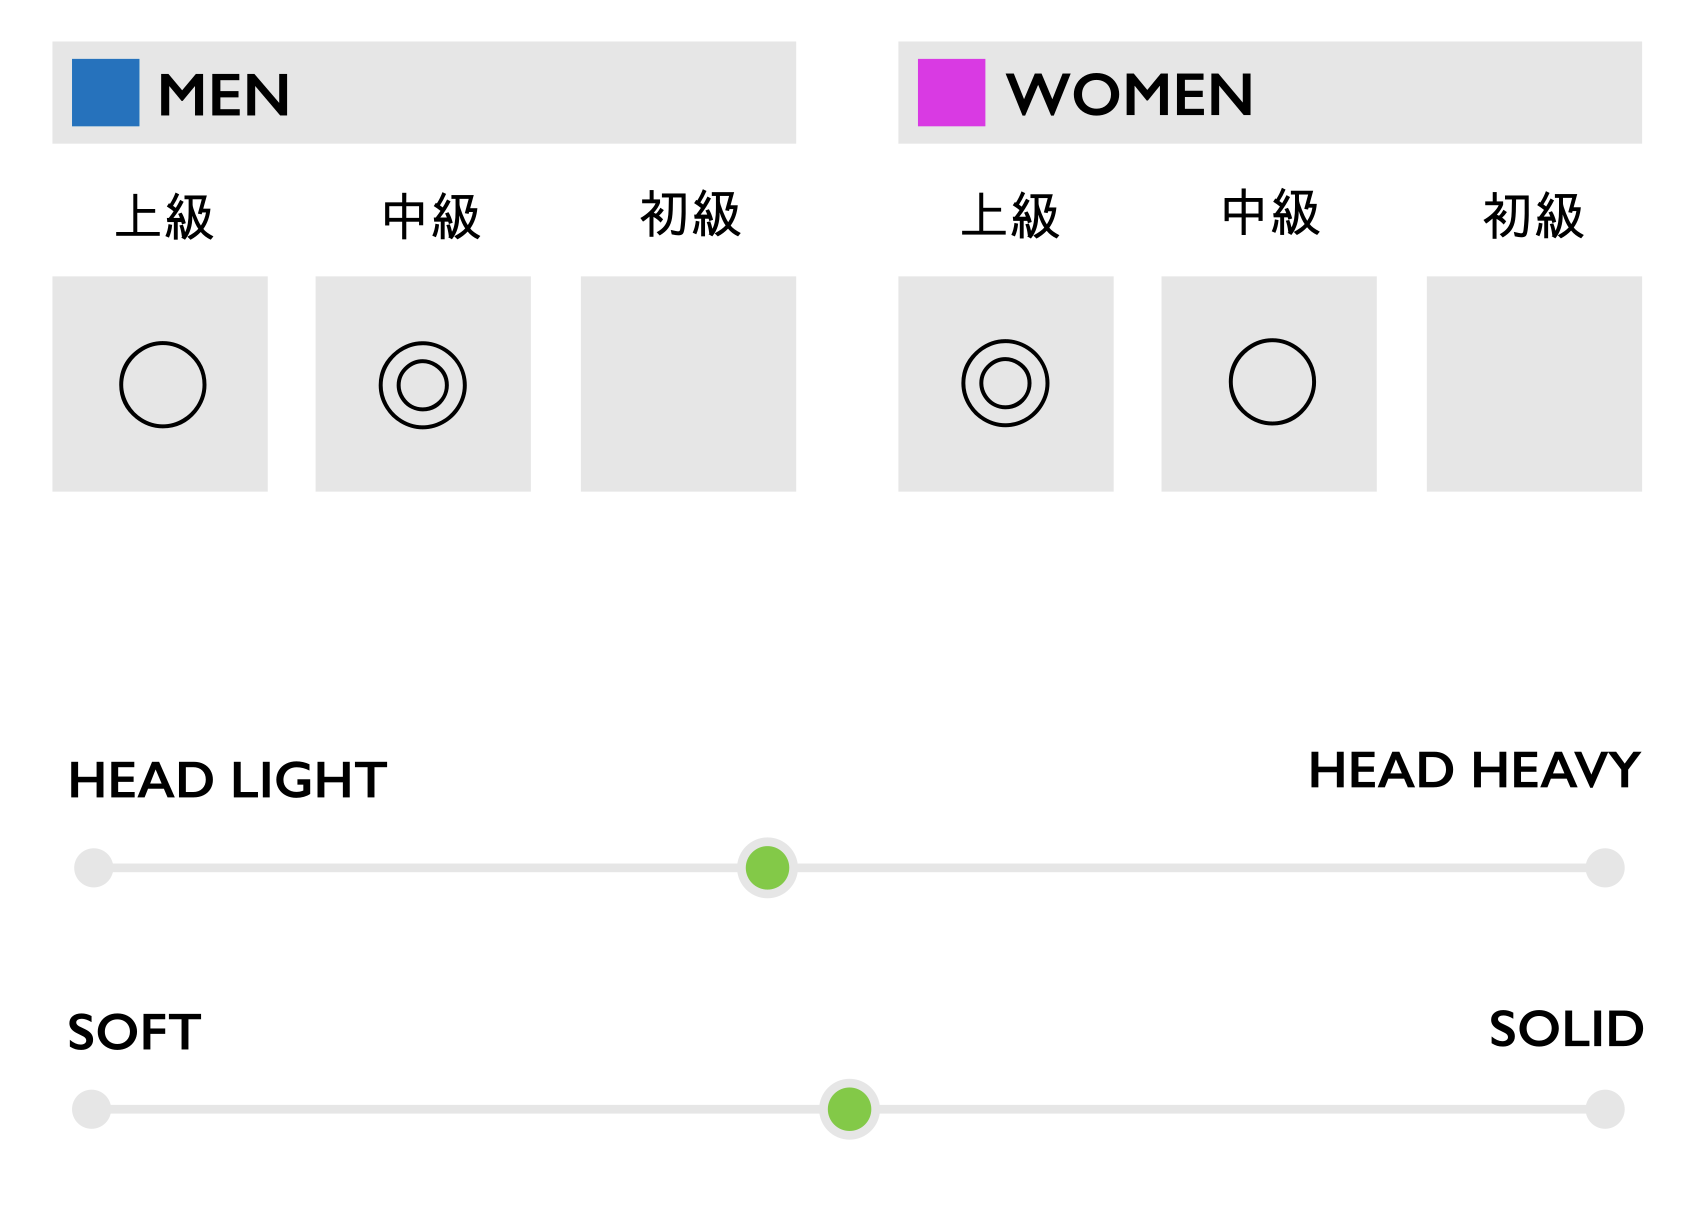
Task: Click left endpoint of HEAD LIGHT slider
Action: click(x=94, y=868)
